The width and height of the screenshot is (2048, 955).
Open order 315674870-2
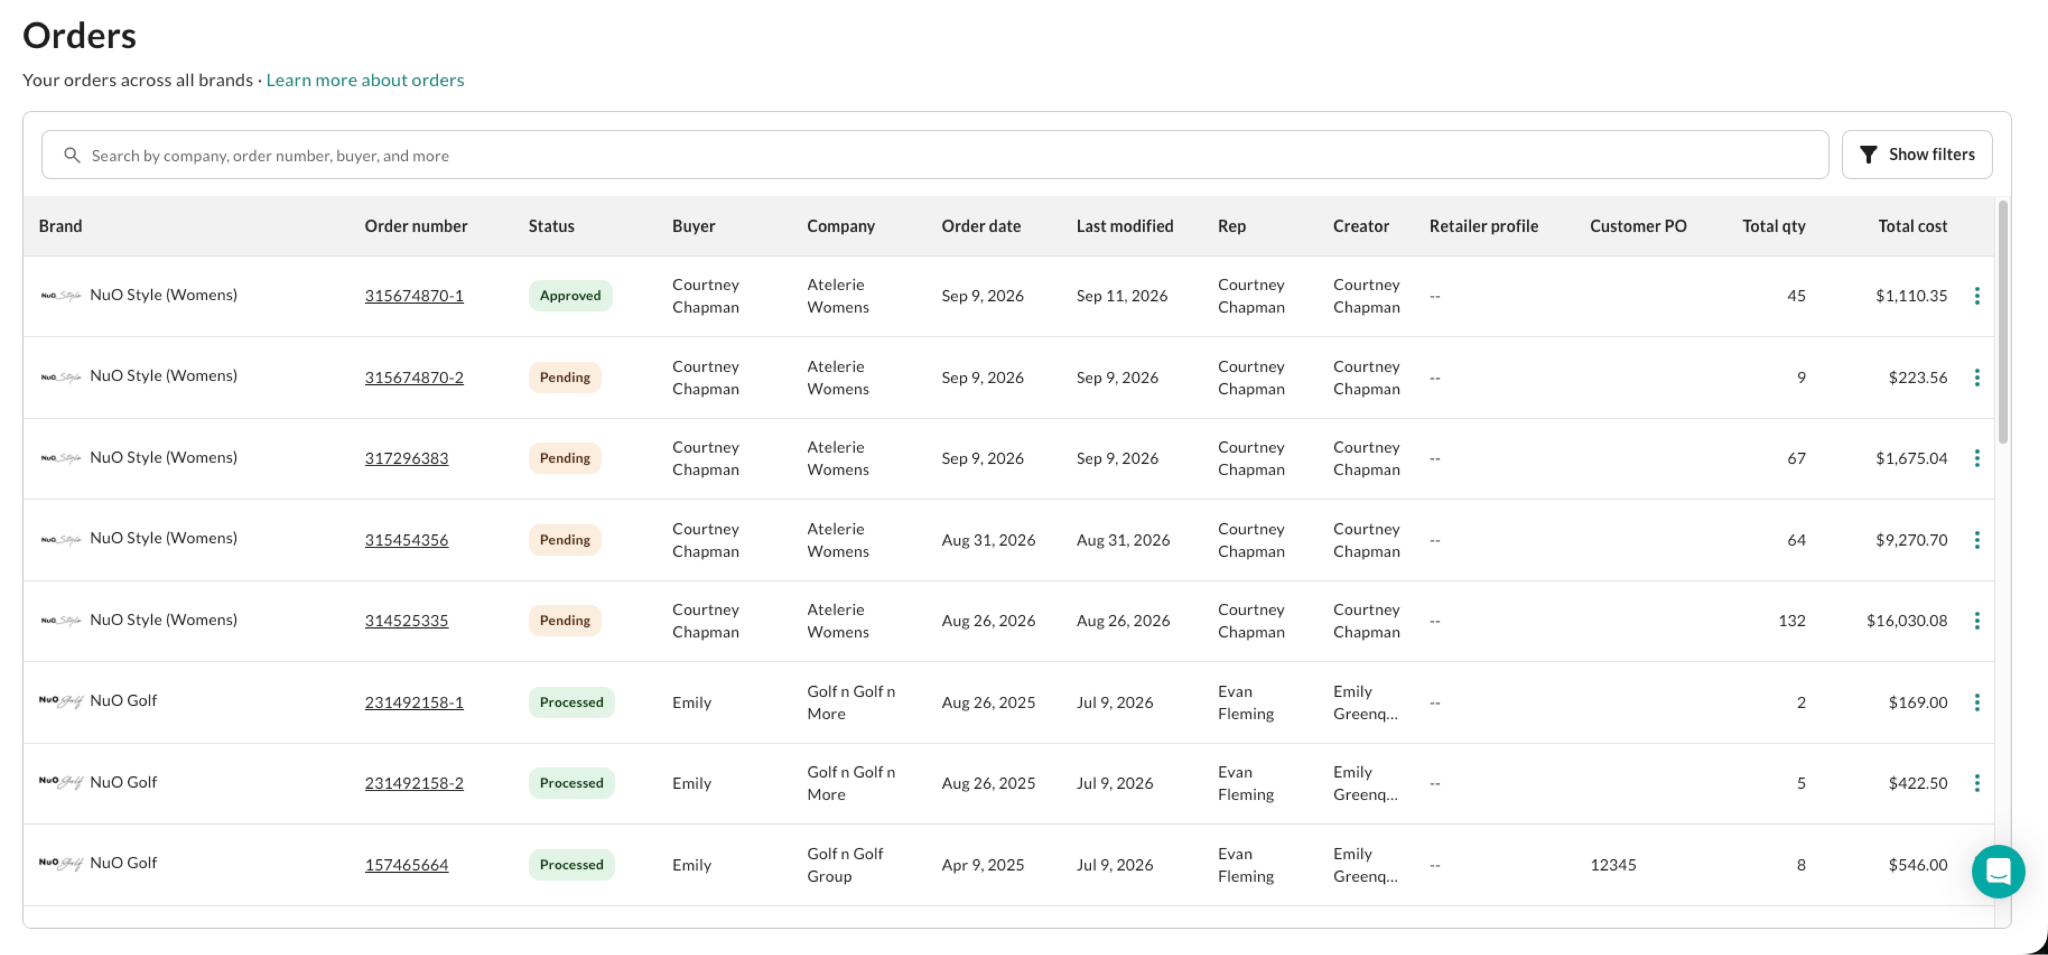coord(414,378)
